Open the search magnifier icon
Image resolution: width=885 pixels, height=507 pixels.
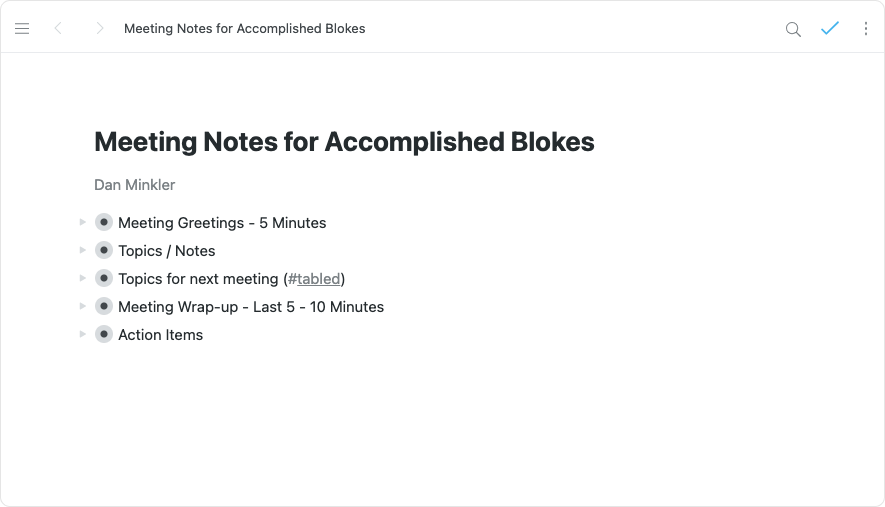point(793,29)
